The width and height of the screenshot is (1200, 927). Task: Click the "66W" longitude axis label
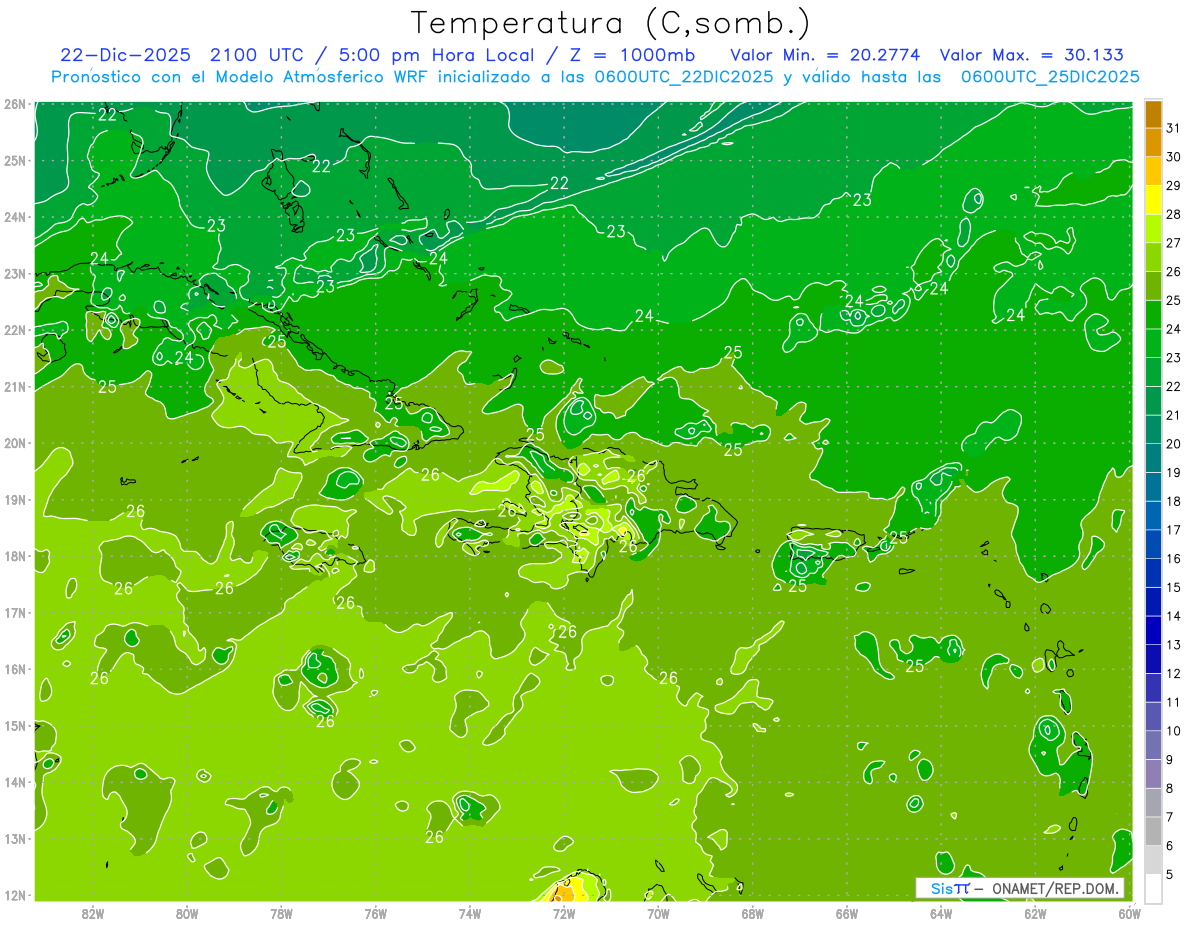tap(847, 913)
